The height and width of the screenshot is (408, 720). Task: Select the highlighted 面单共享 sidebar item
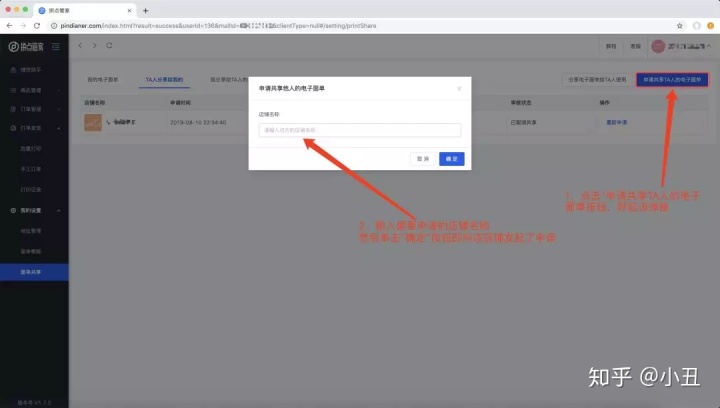(x=34, y=272)
